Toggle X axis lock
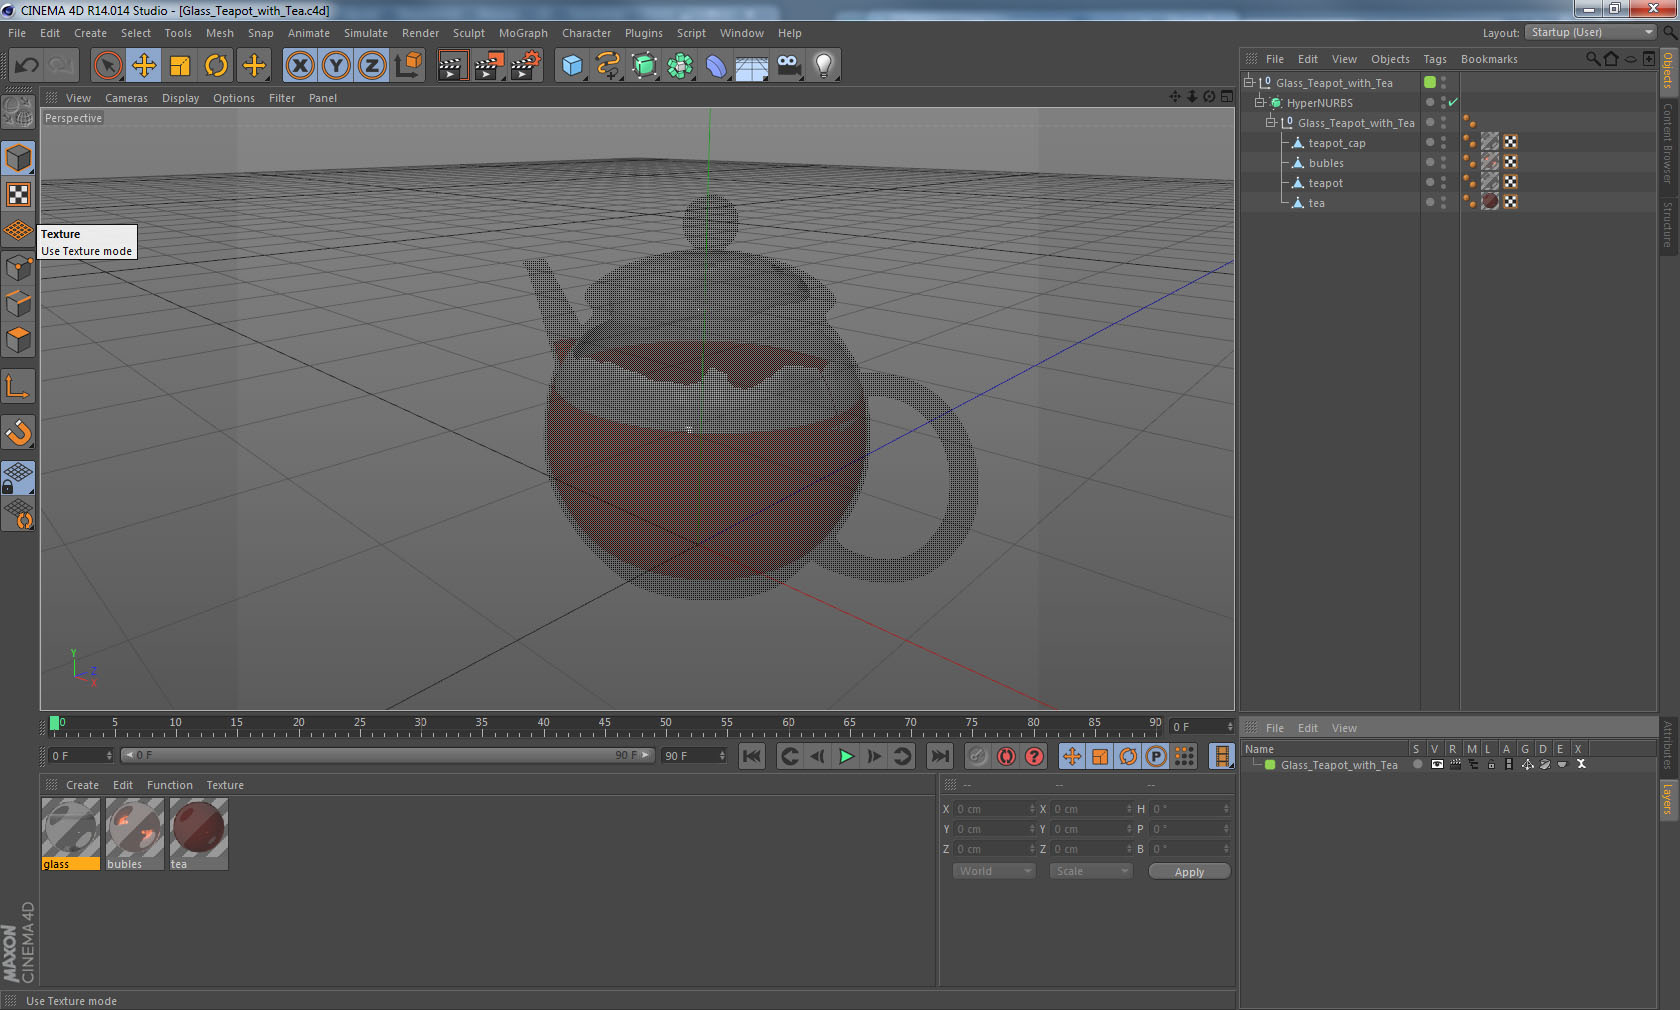Image resolution: width=1680 pixels, height=1010 pixels. [300, 66]
